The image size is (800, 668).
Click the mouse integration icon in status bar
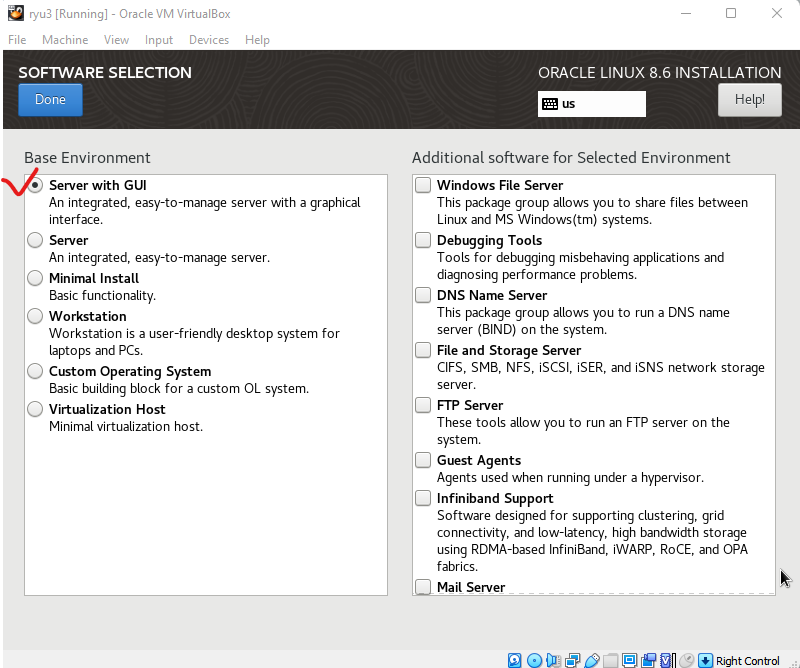pos(687,660)
